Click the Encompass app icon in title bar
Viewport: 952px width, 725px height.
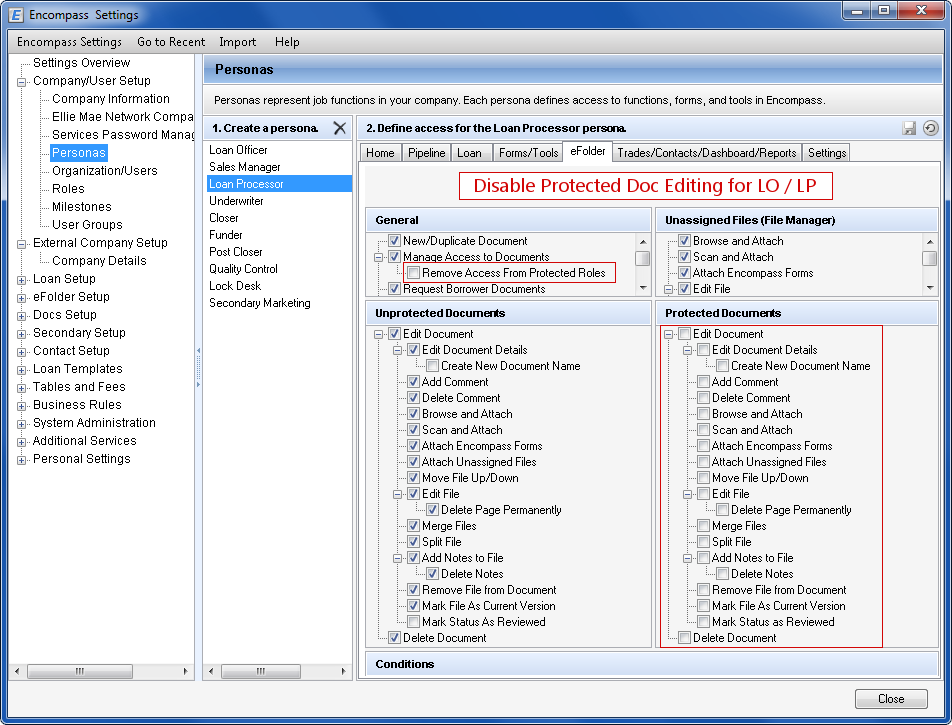click(x=16, y=15)
